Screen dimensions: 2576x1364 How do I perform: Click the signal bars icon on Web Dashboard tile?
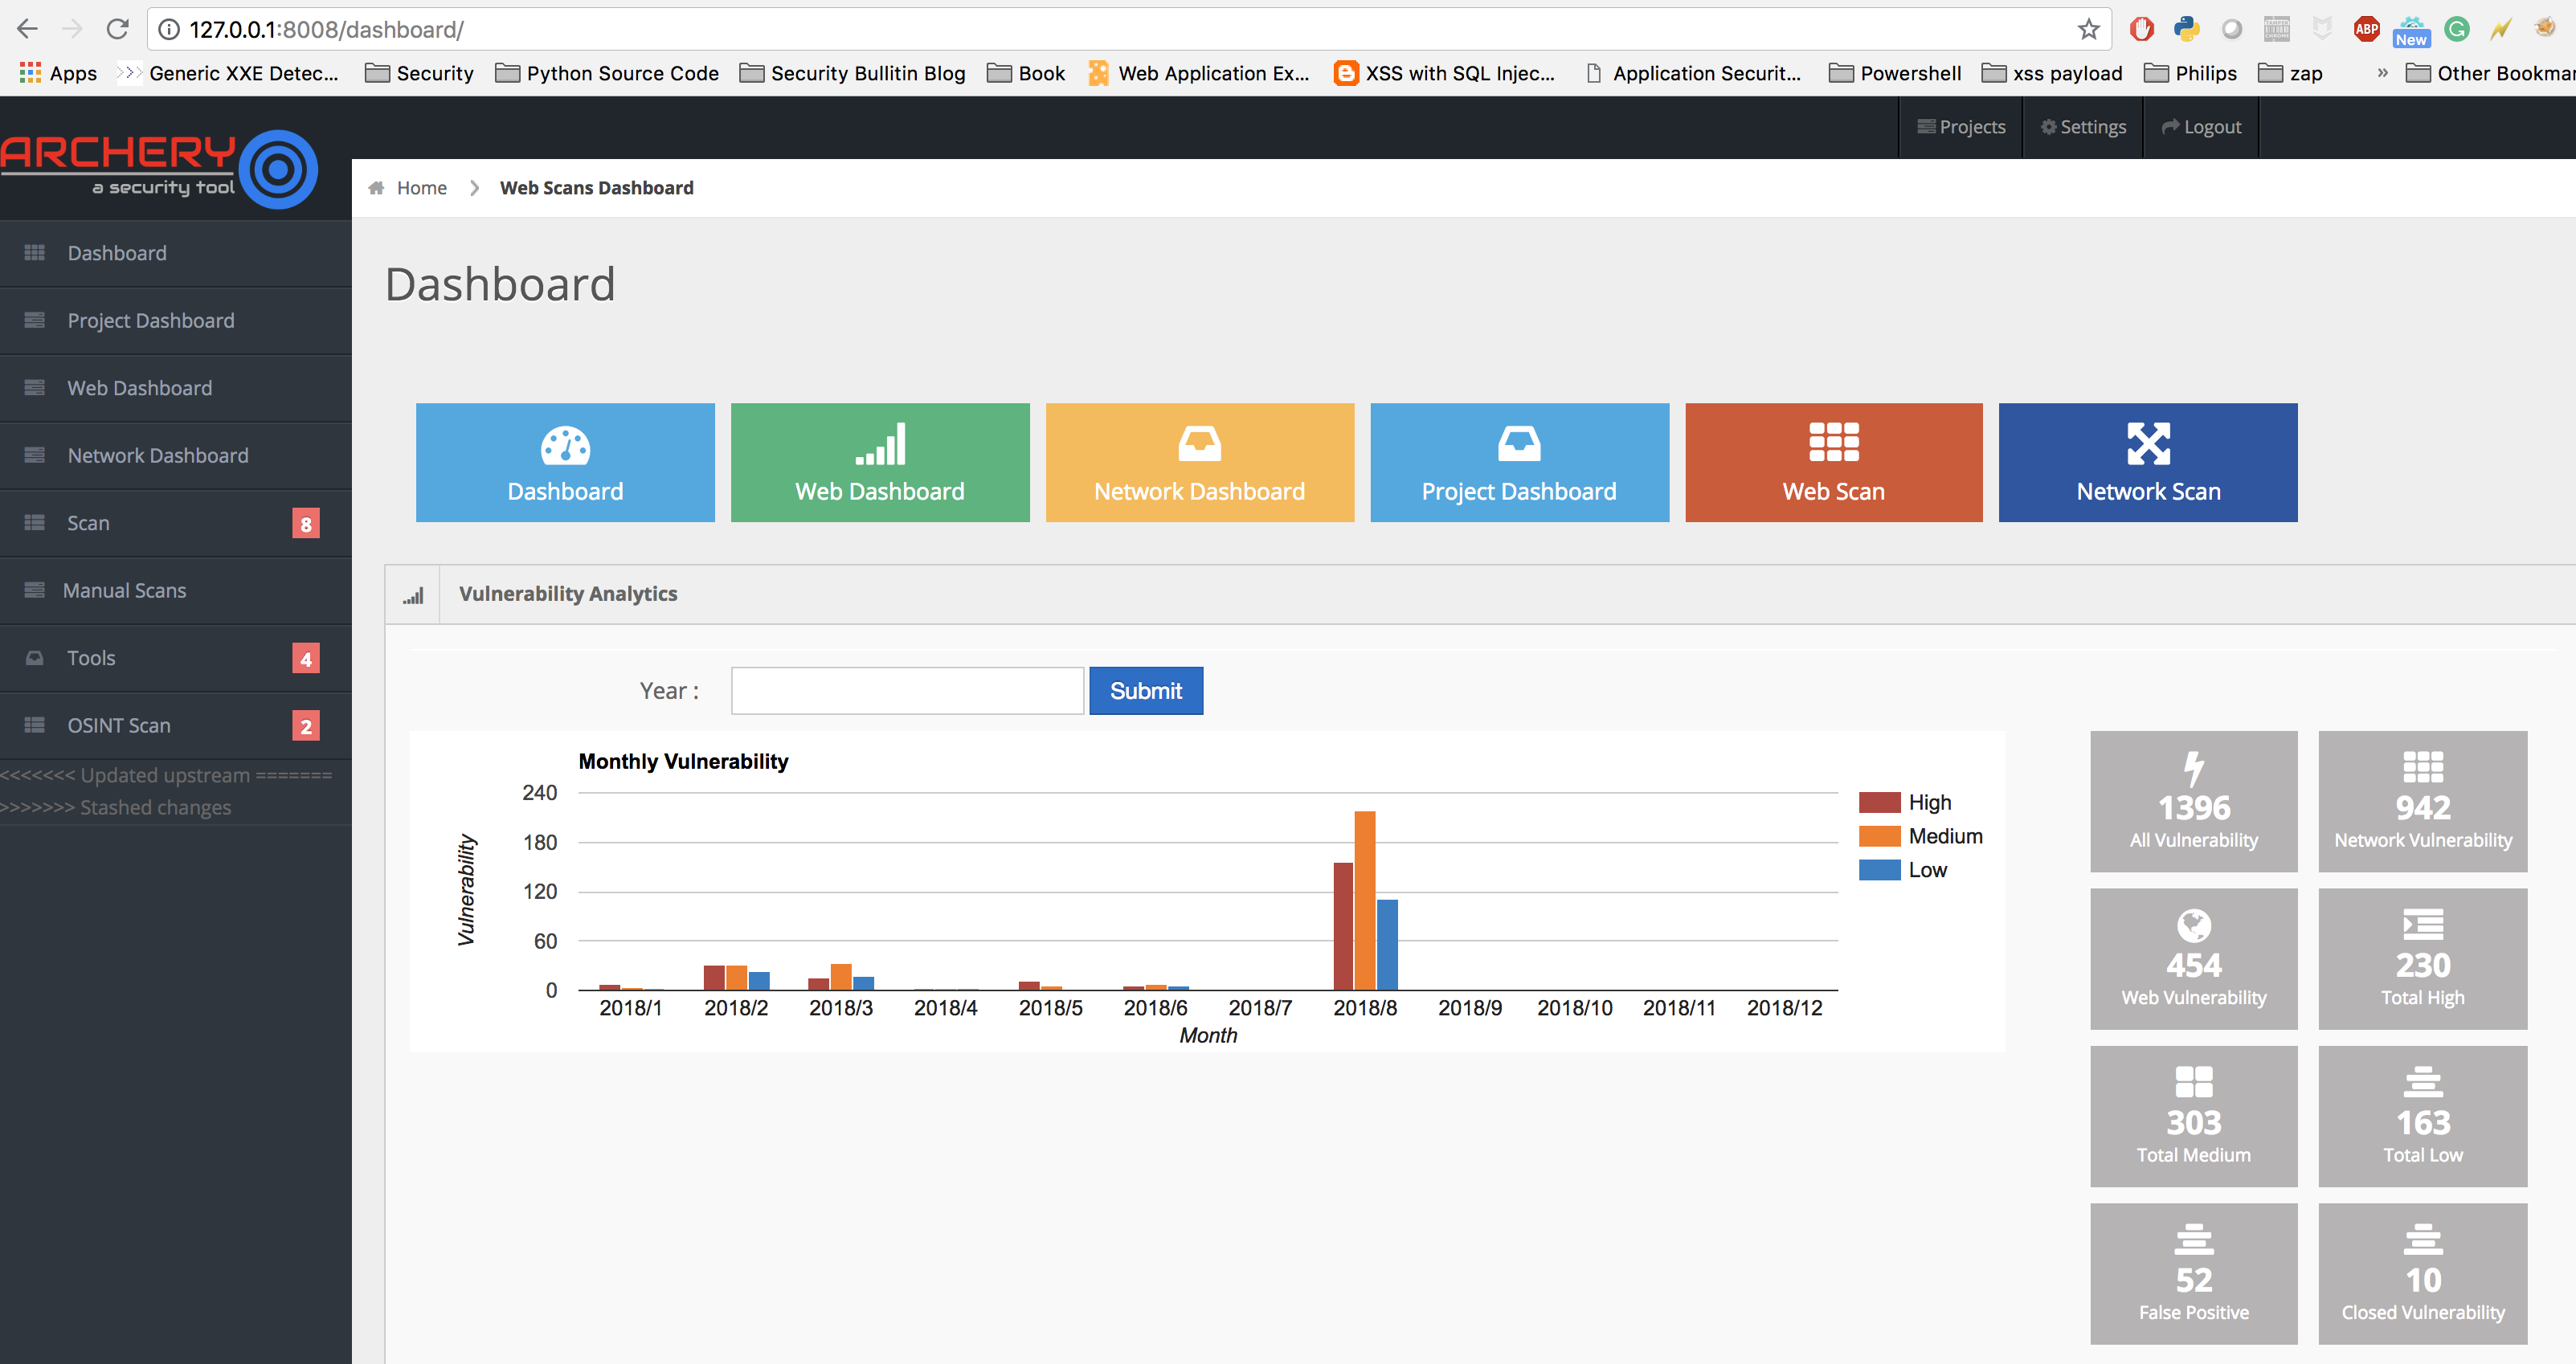(880, 444)
